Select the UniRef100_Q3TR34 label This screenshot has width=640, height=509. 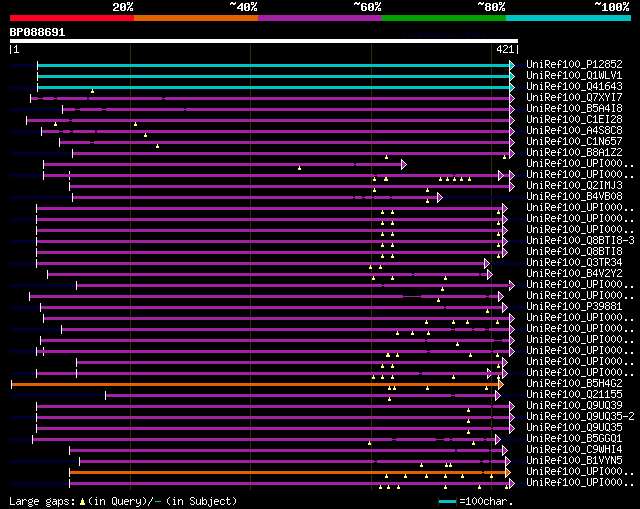coord(574,263)
